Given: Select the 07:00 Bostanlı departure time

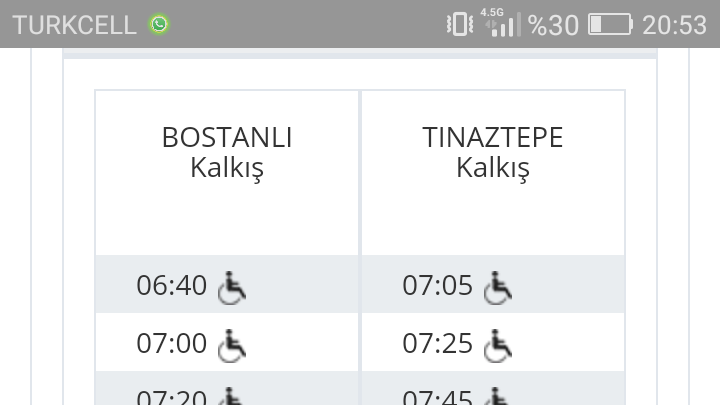Looking at the screenshot, I should (171, 343).
